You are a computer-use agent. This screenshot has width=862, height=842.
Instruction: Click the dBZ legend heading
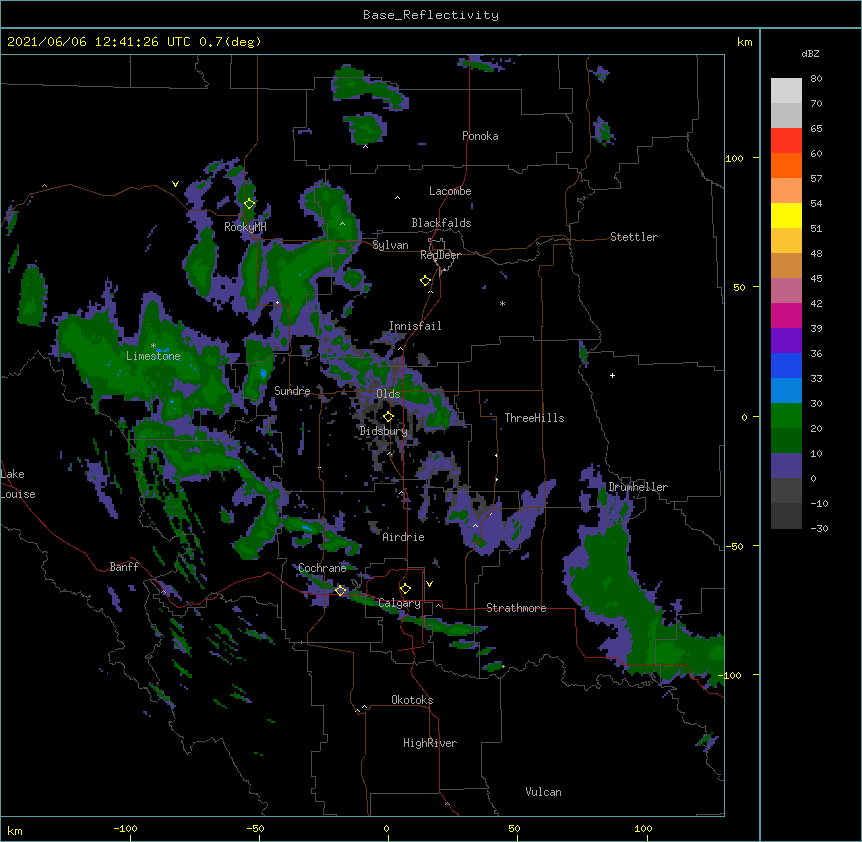[x=810, y=53]
